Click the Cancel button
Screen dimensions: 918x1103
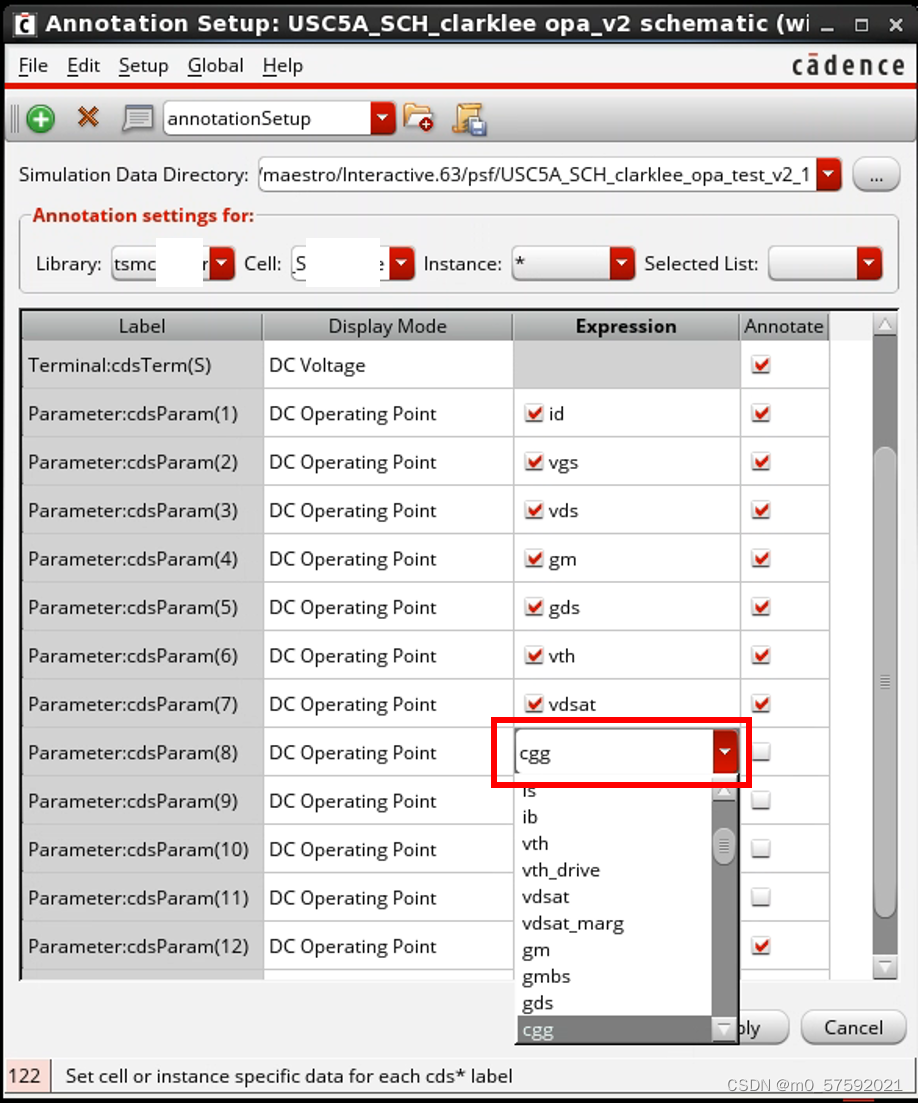click(853, 1028)
